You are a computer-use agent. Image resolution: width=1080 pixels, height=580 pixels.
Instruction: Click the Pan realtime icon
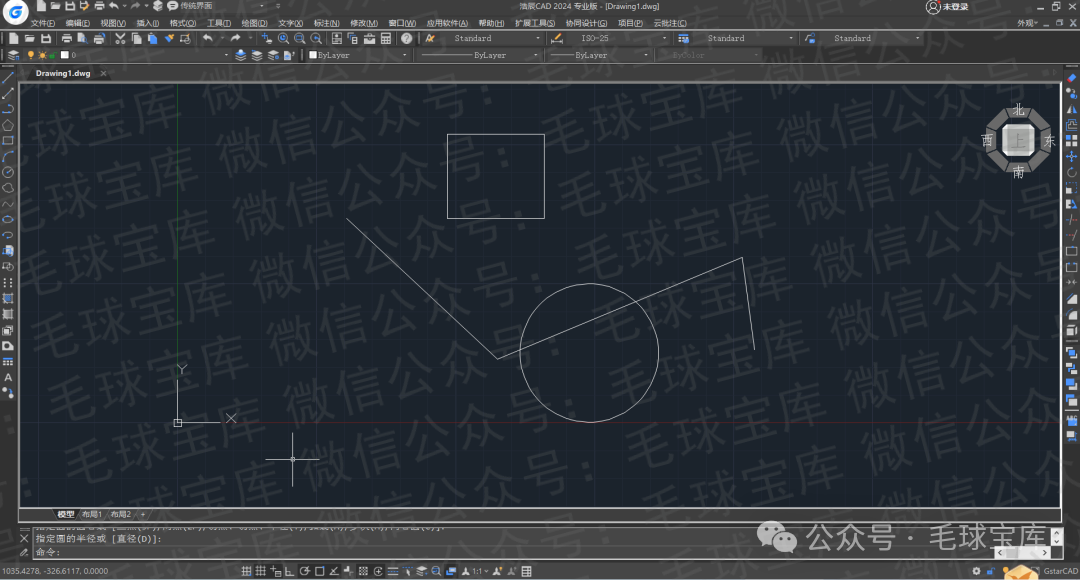click(x=267, y=39)
